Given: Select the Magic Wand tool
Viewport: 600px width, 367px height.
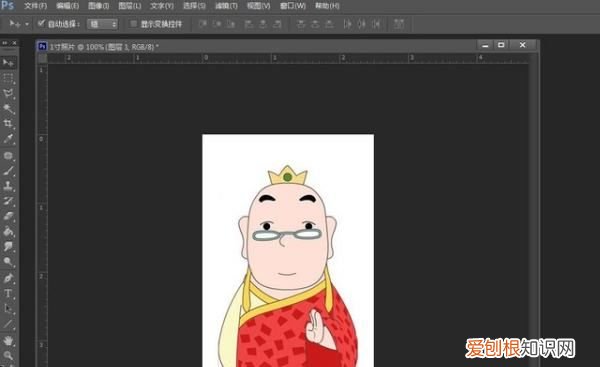Looking at the screenshot, I should point(8,109).
